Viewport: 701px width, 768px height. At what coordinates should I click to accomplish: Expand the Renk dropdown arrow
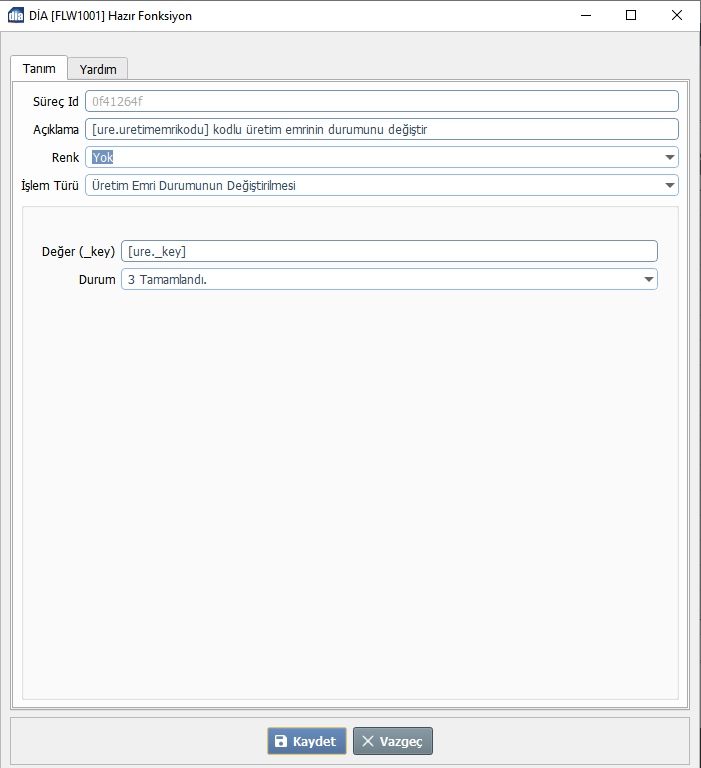click(668, 157)
